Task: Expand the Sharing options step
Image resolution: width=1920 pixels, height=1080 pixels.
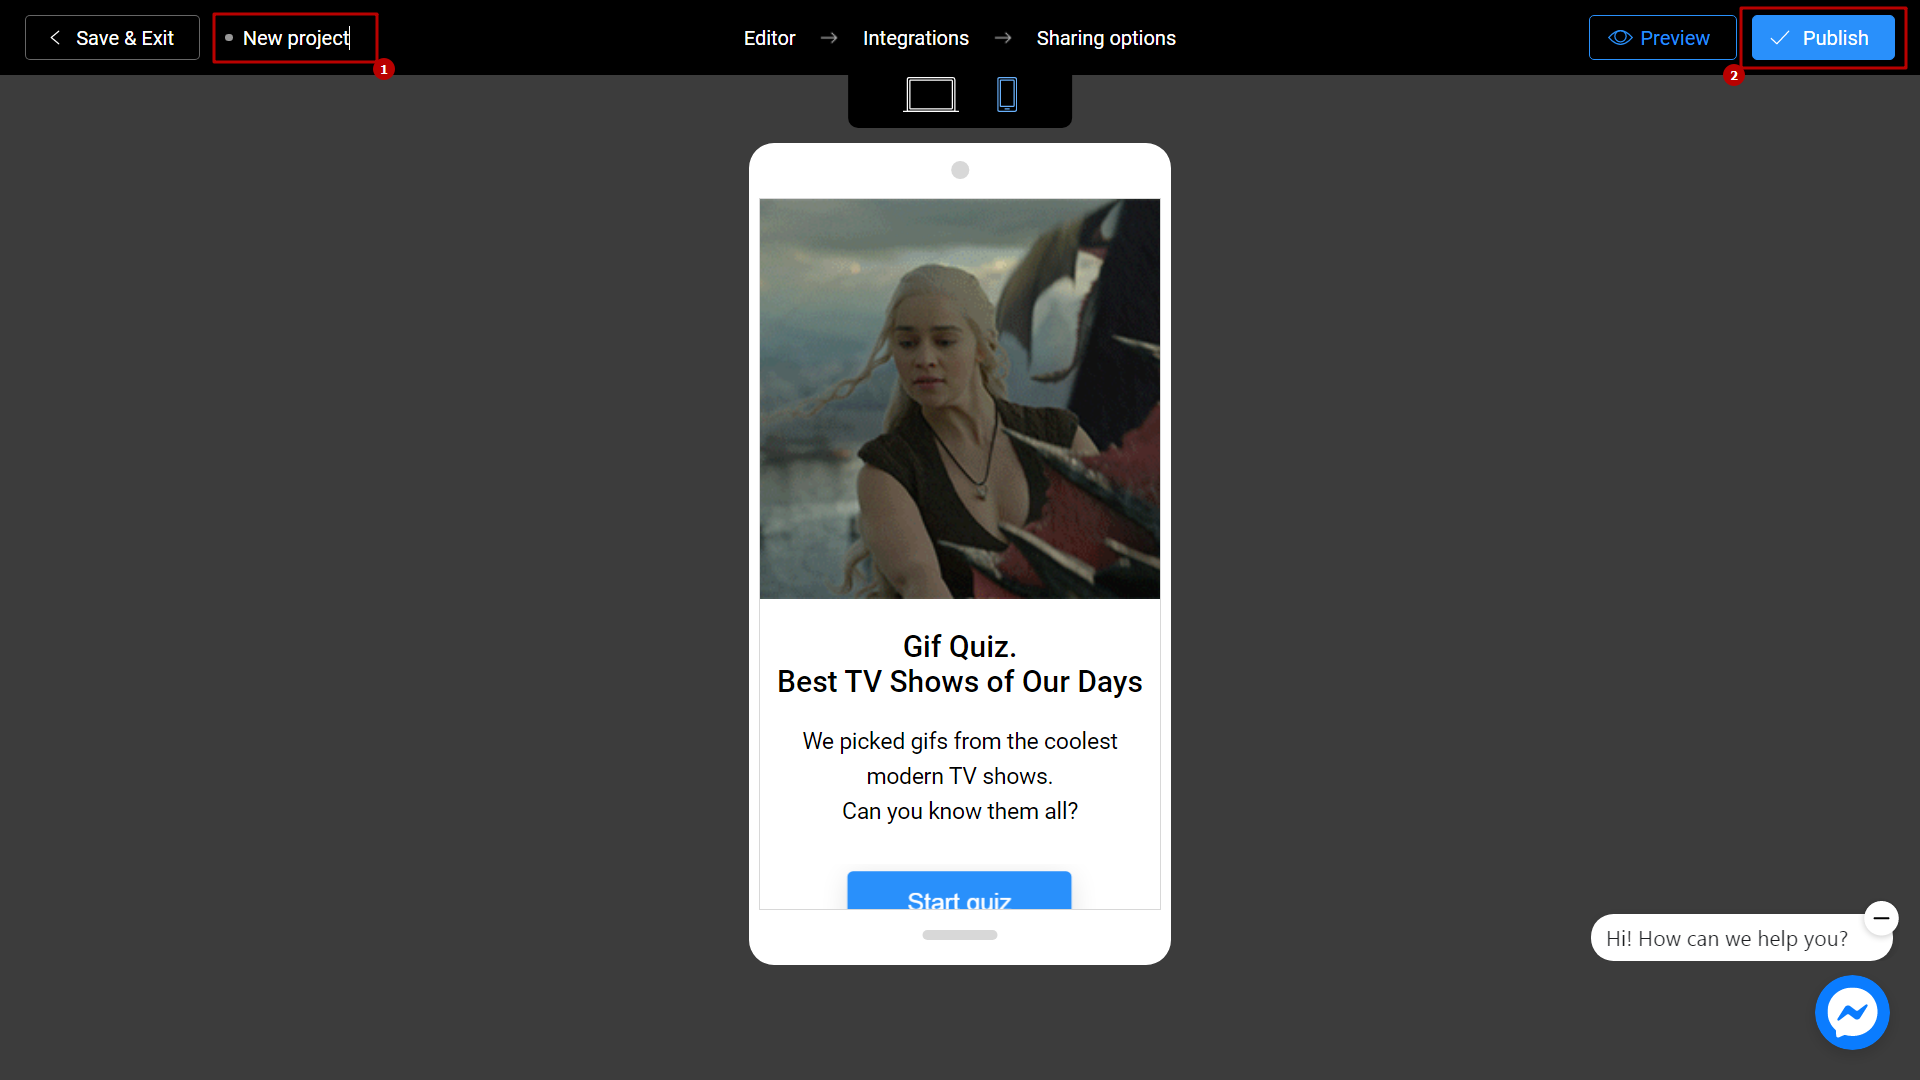Action: tap(1105, 37)
